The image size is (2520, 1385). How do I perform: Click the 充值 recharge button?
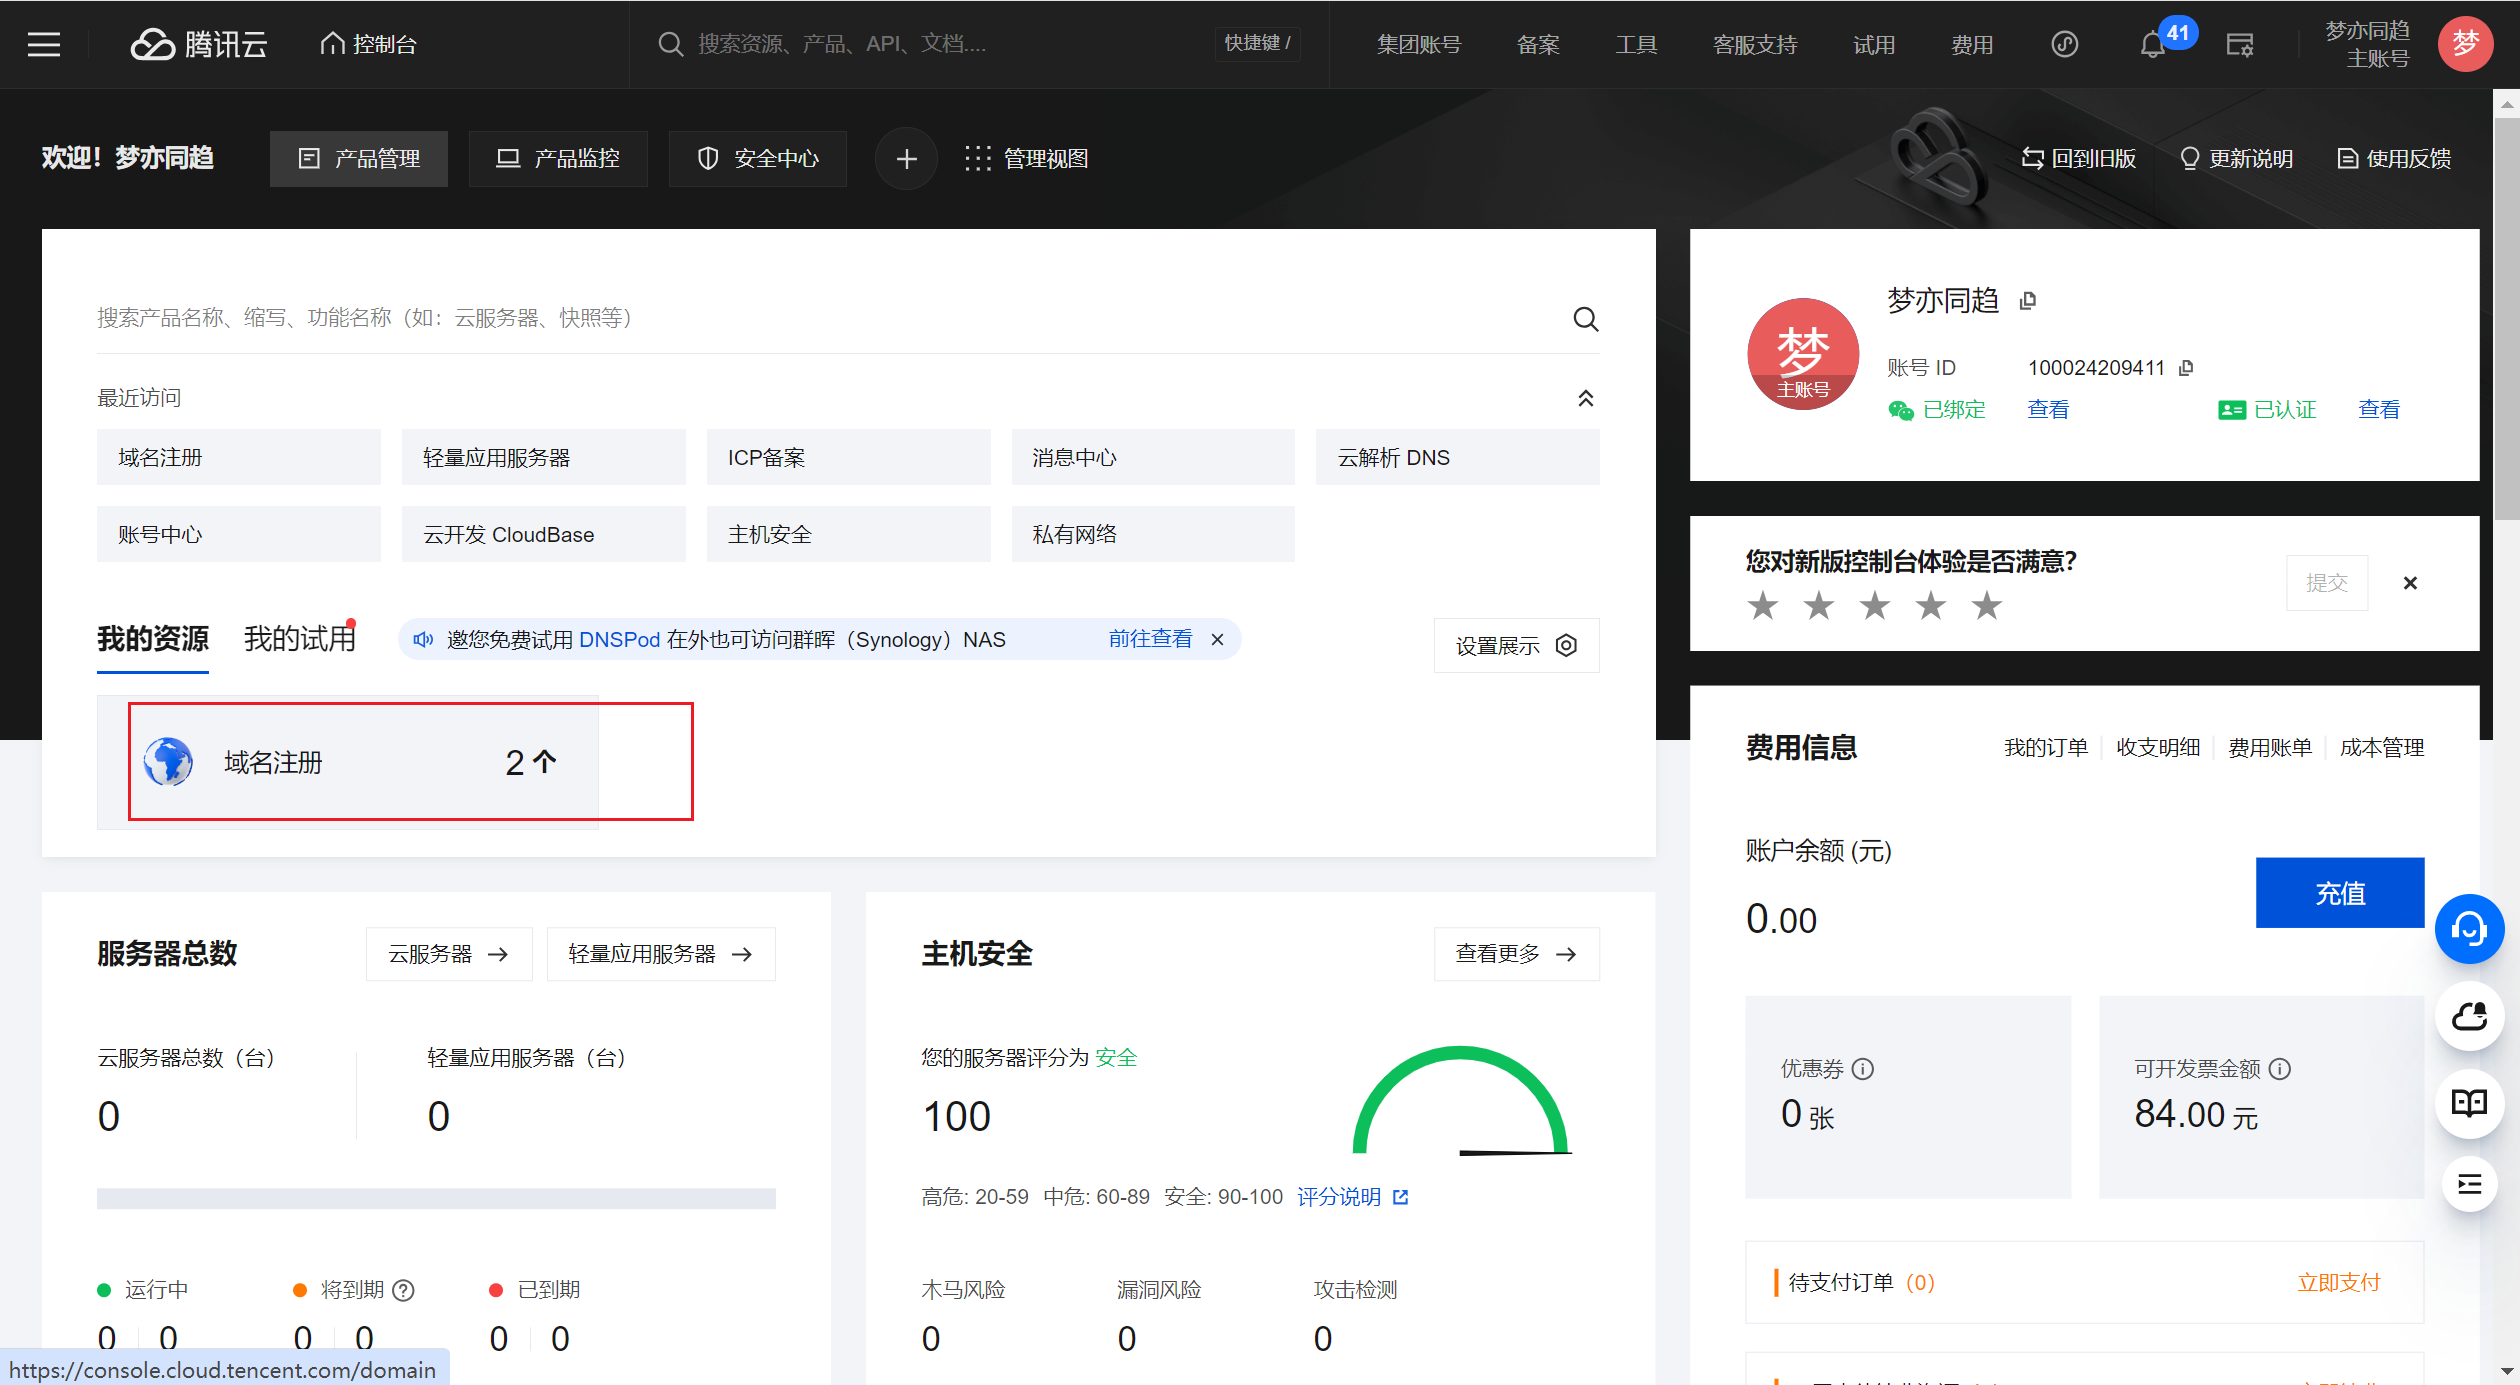[x=2339, y=893]
